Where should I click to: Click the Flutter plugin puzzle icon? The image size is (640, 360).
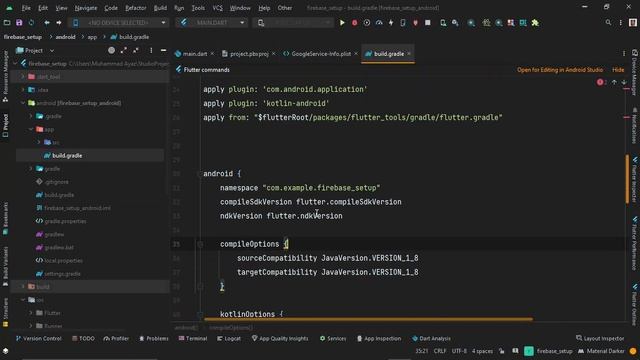[x=535, y=23]
